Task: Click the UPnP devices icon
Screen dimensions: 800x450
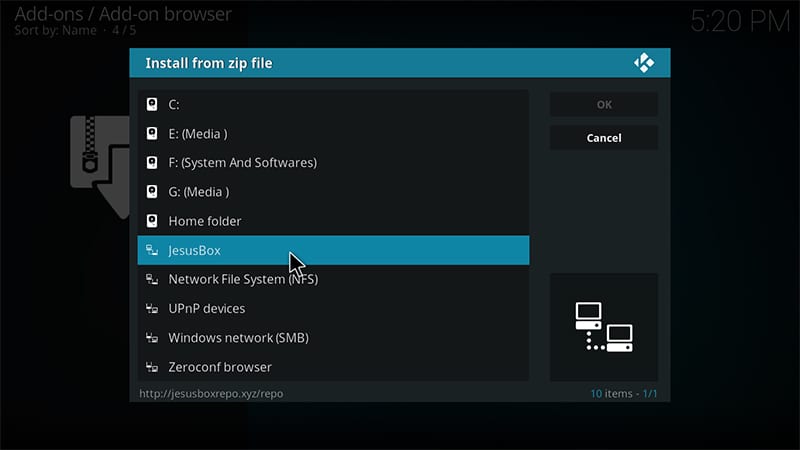Action: click(152, 309)
